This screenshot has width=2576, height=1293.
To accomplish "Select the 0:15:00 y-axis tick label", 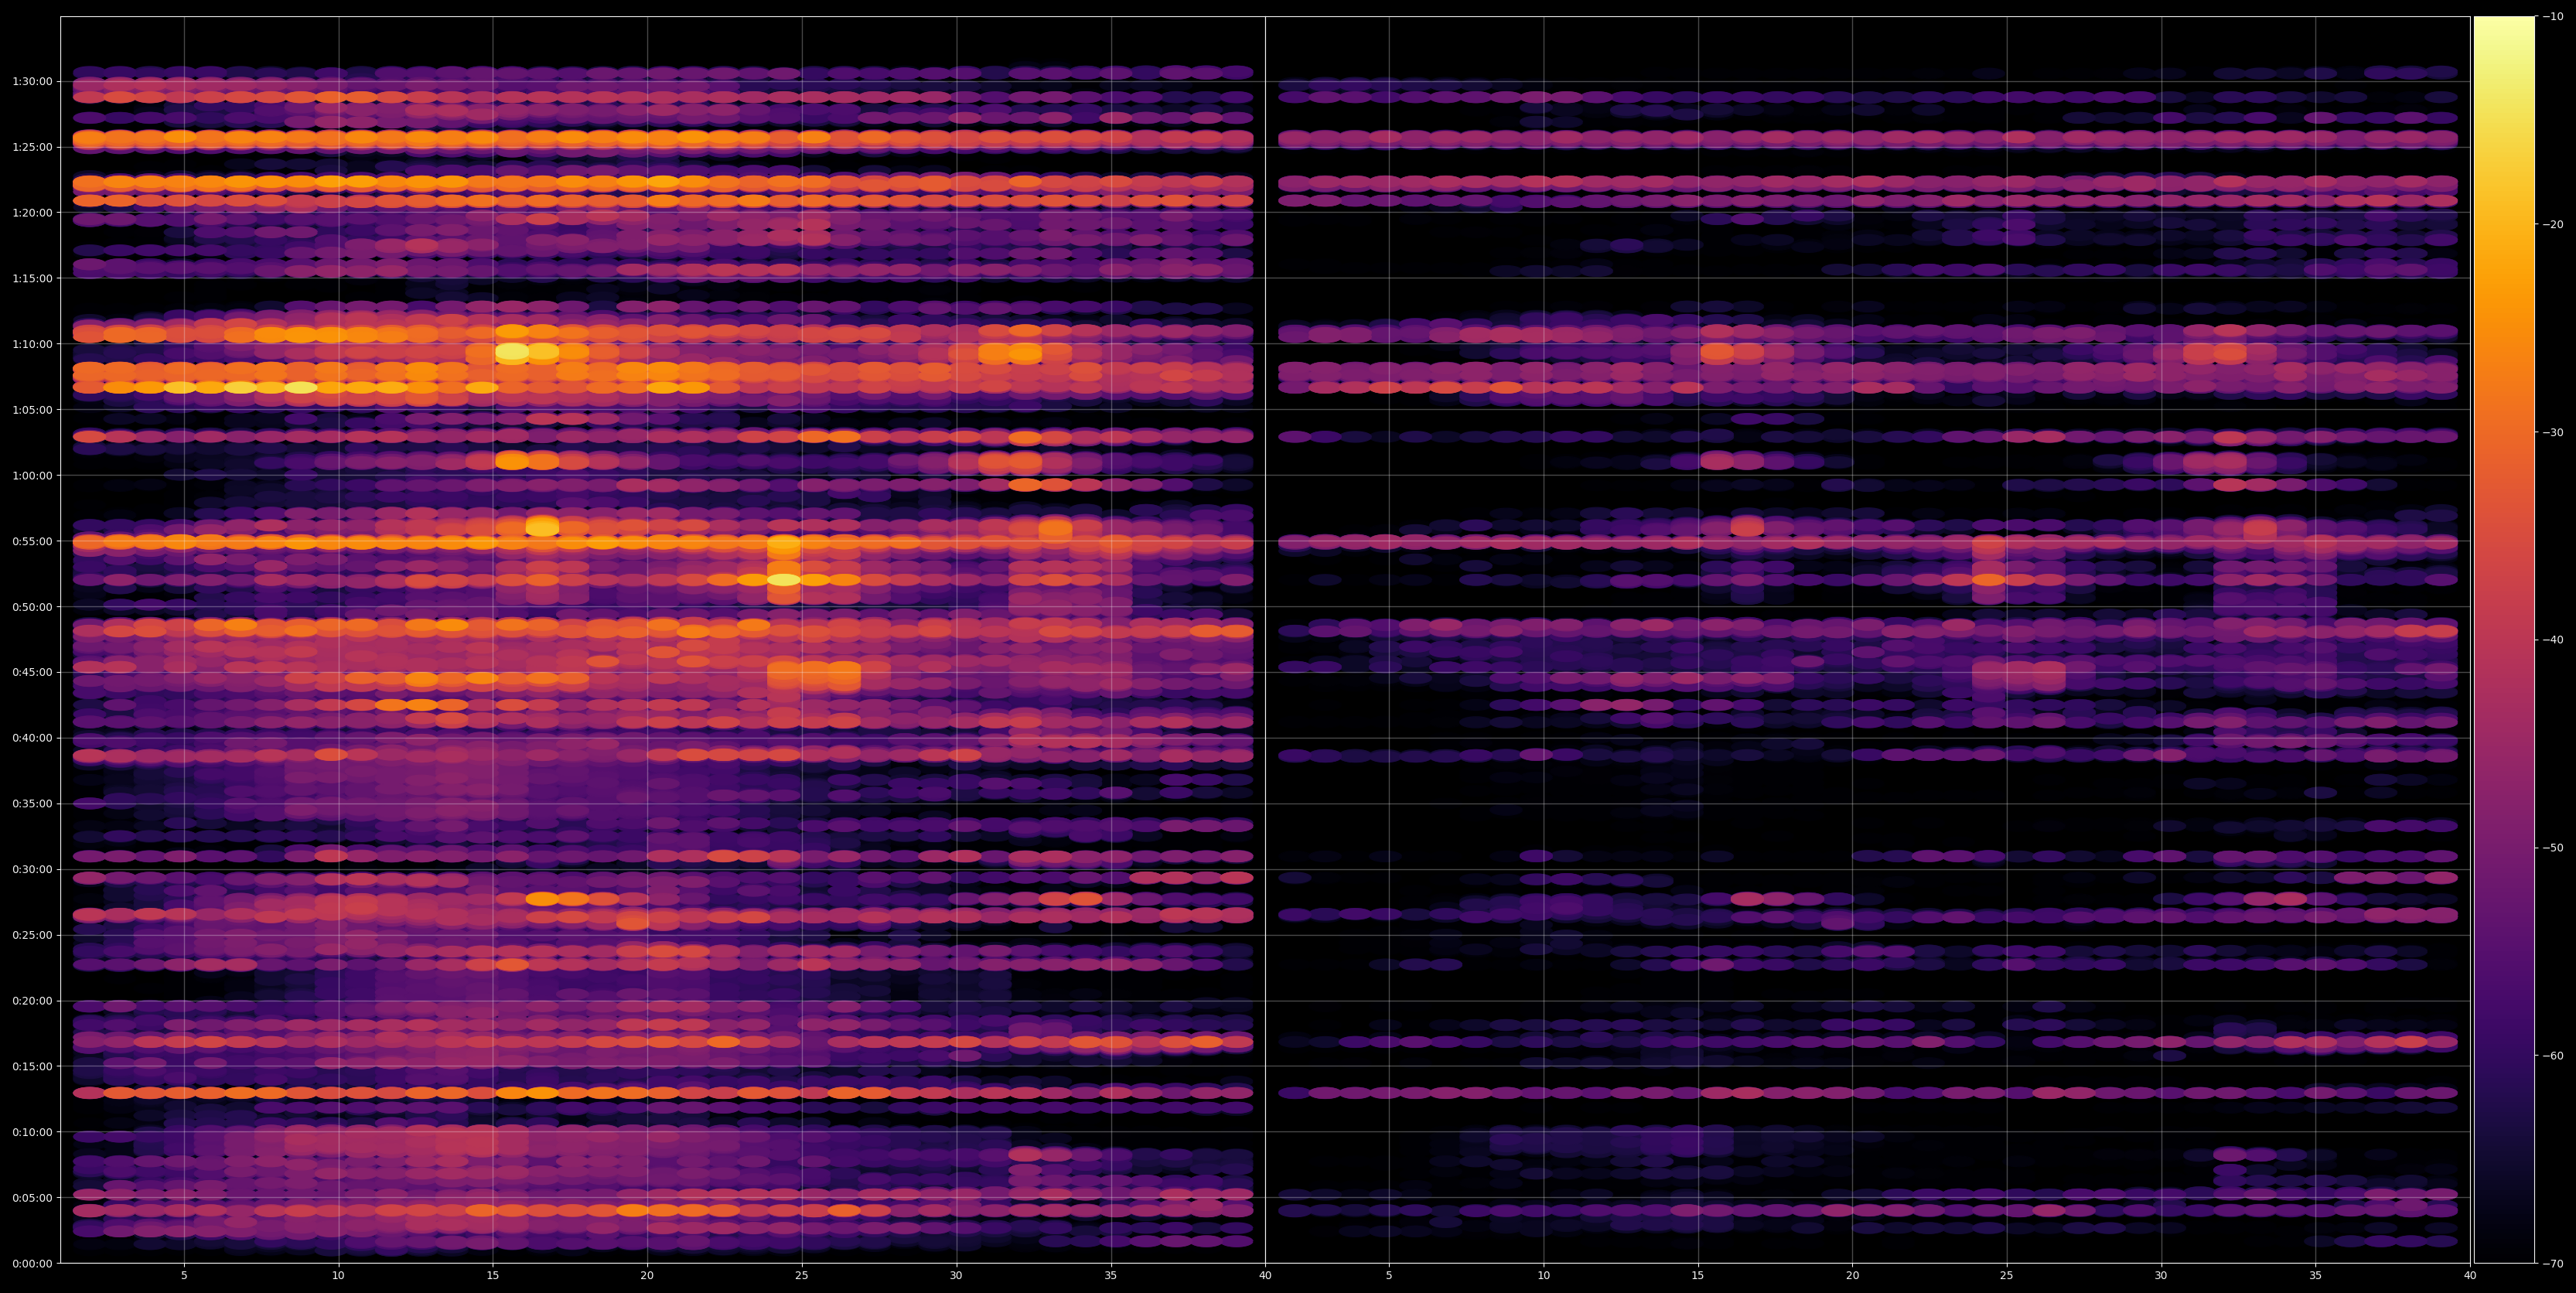I will [32, 1066].
